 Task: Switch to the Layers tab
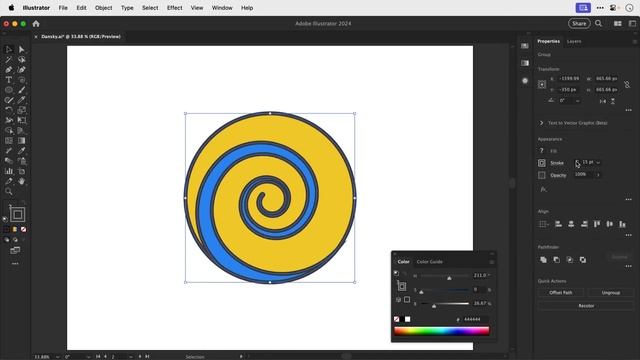point(574,41)
